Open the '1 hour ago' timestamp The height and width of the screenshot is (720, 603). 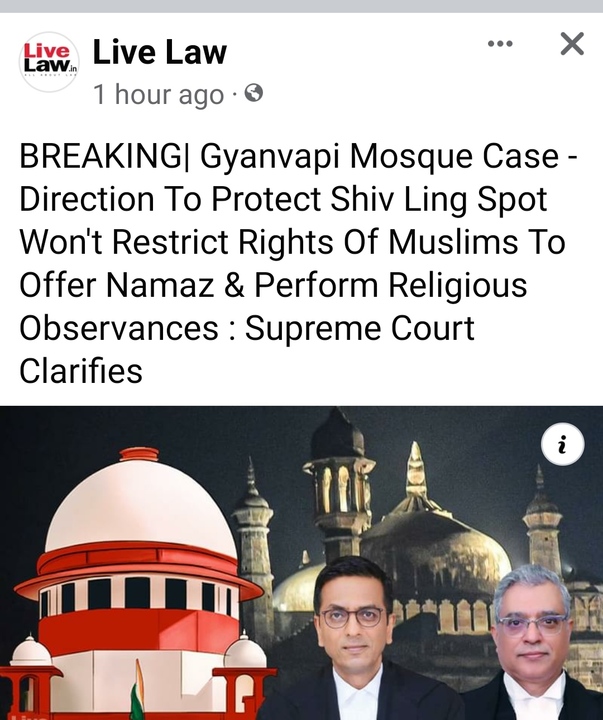[158, 94]
